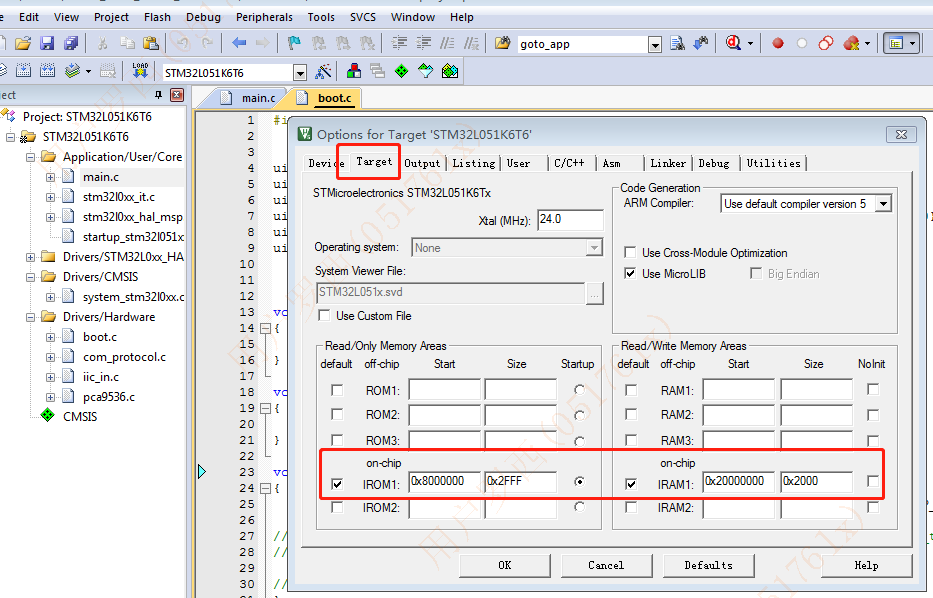933x598 pixels.
Task: Select the IROM1 Startup radio button
Action: click(580, 481)
